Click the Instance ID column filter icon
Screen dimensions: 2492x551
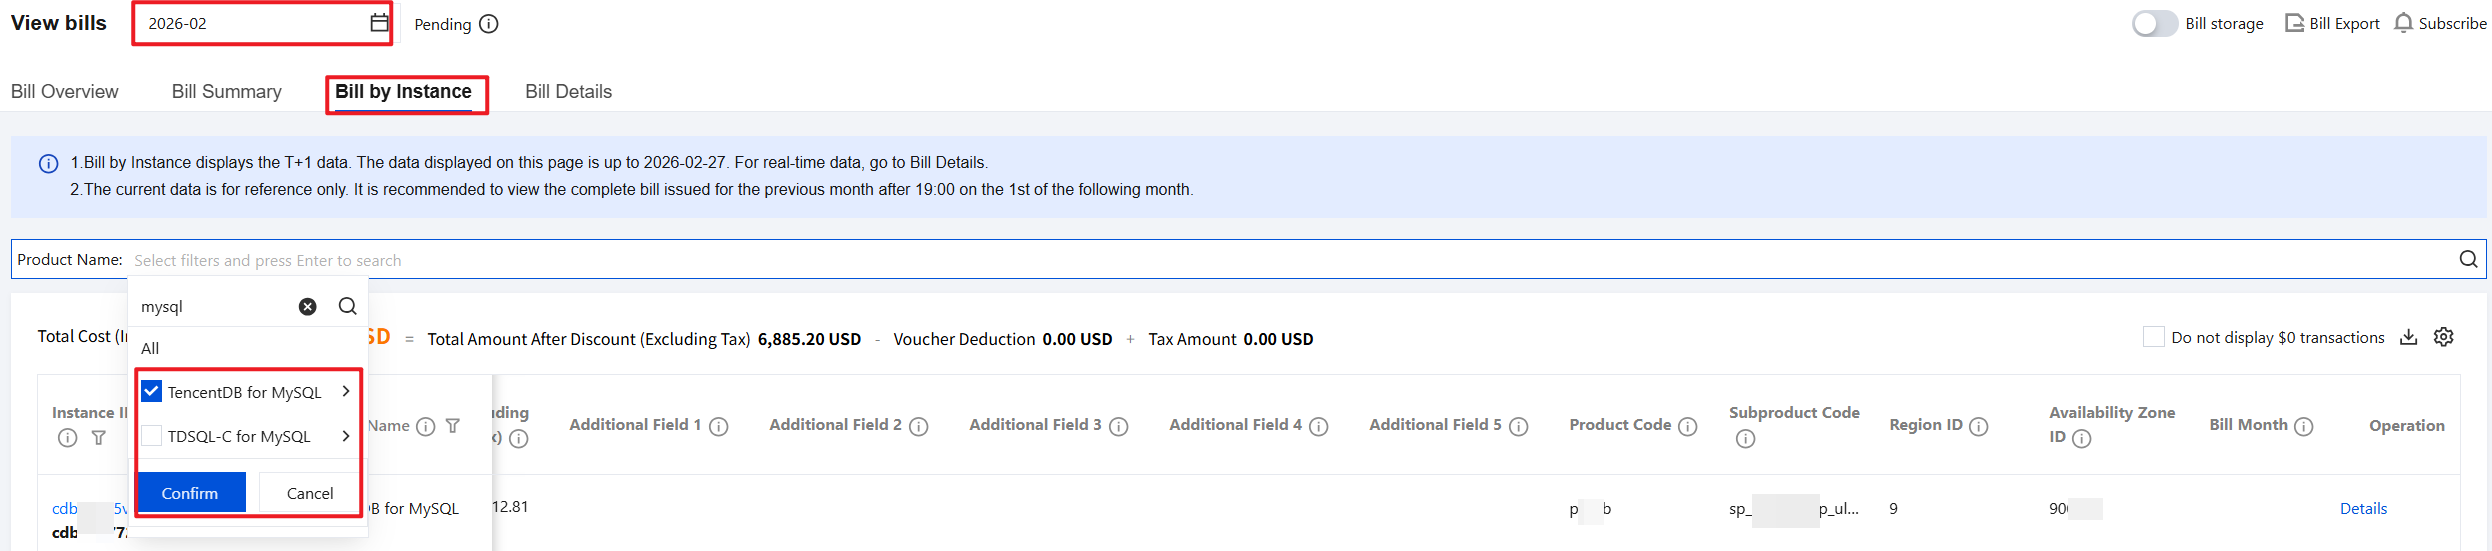99,438
